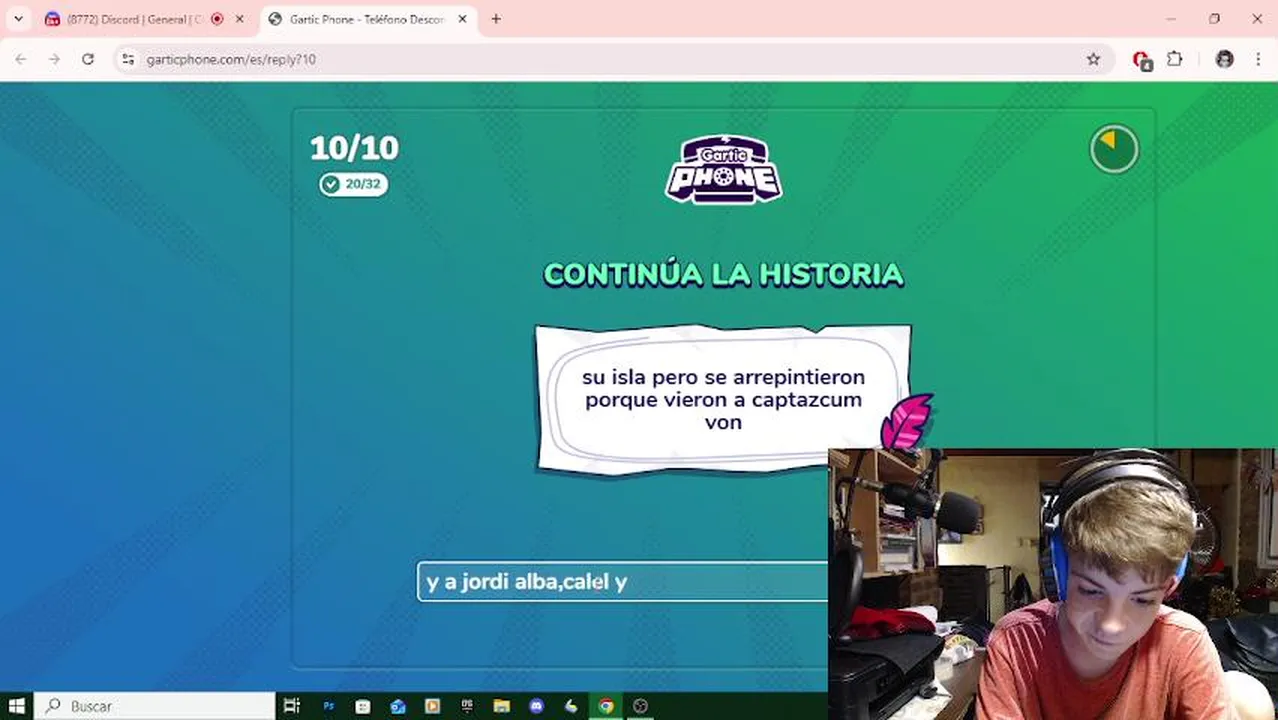The image size is (1278, 720).
Task: Click the Gartic Phone logo
Action: pyautogui.click(x=723, y=169)
